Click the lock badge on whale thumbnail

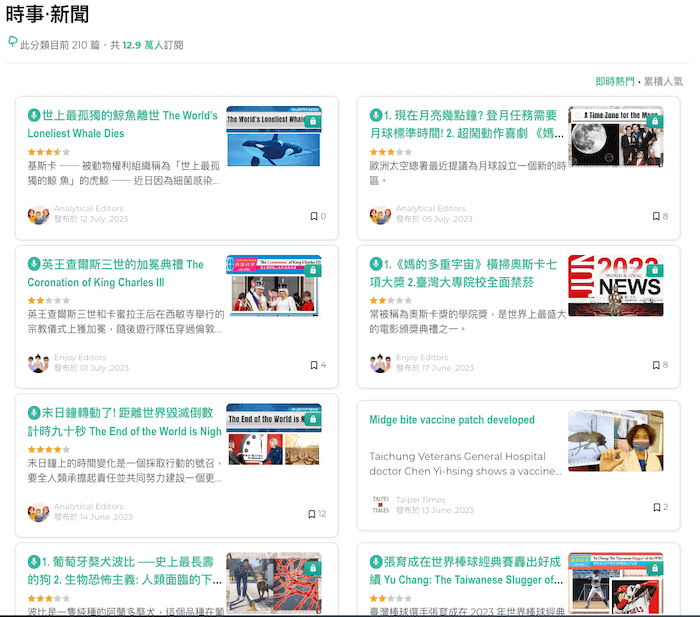click(x=313, y=121)
